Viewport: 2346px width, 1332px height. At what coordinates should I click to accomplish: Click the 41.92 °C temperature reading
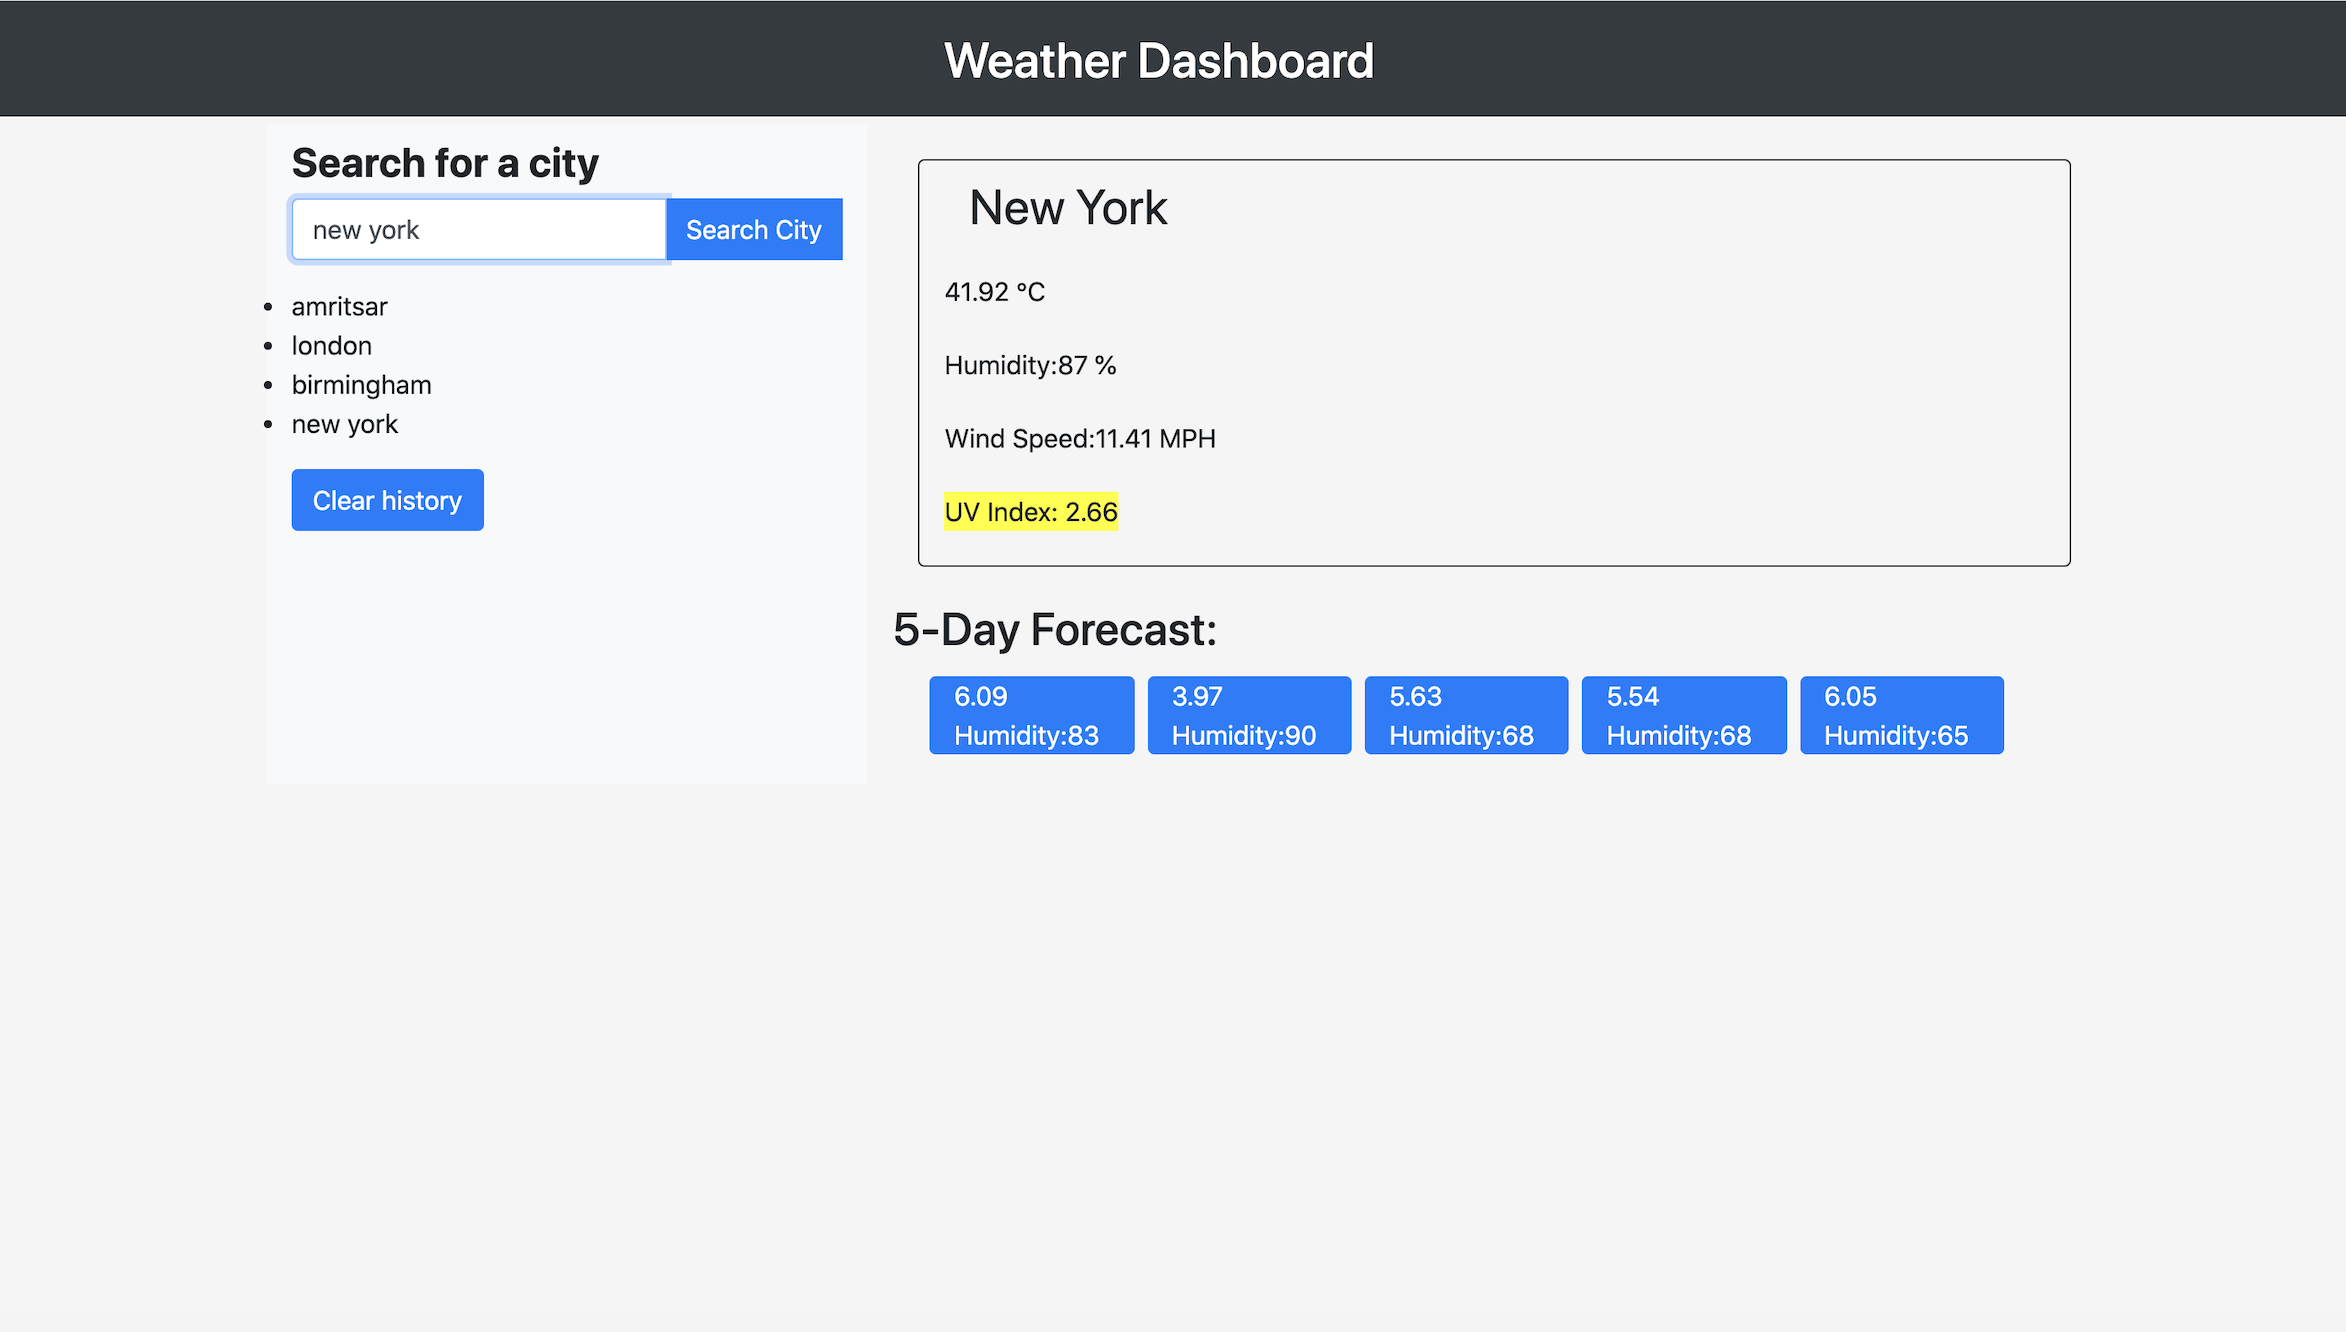(994, 292)
